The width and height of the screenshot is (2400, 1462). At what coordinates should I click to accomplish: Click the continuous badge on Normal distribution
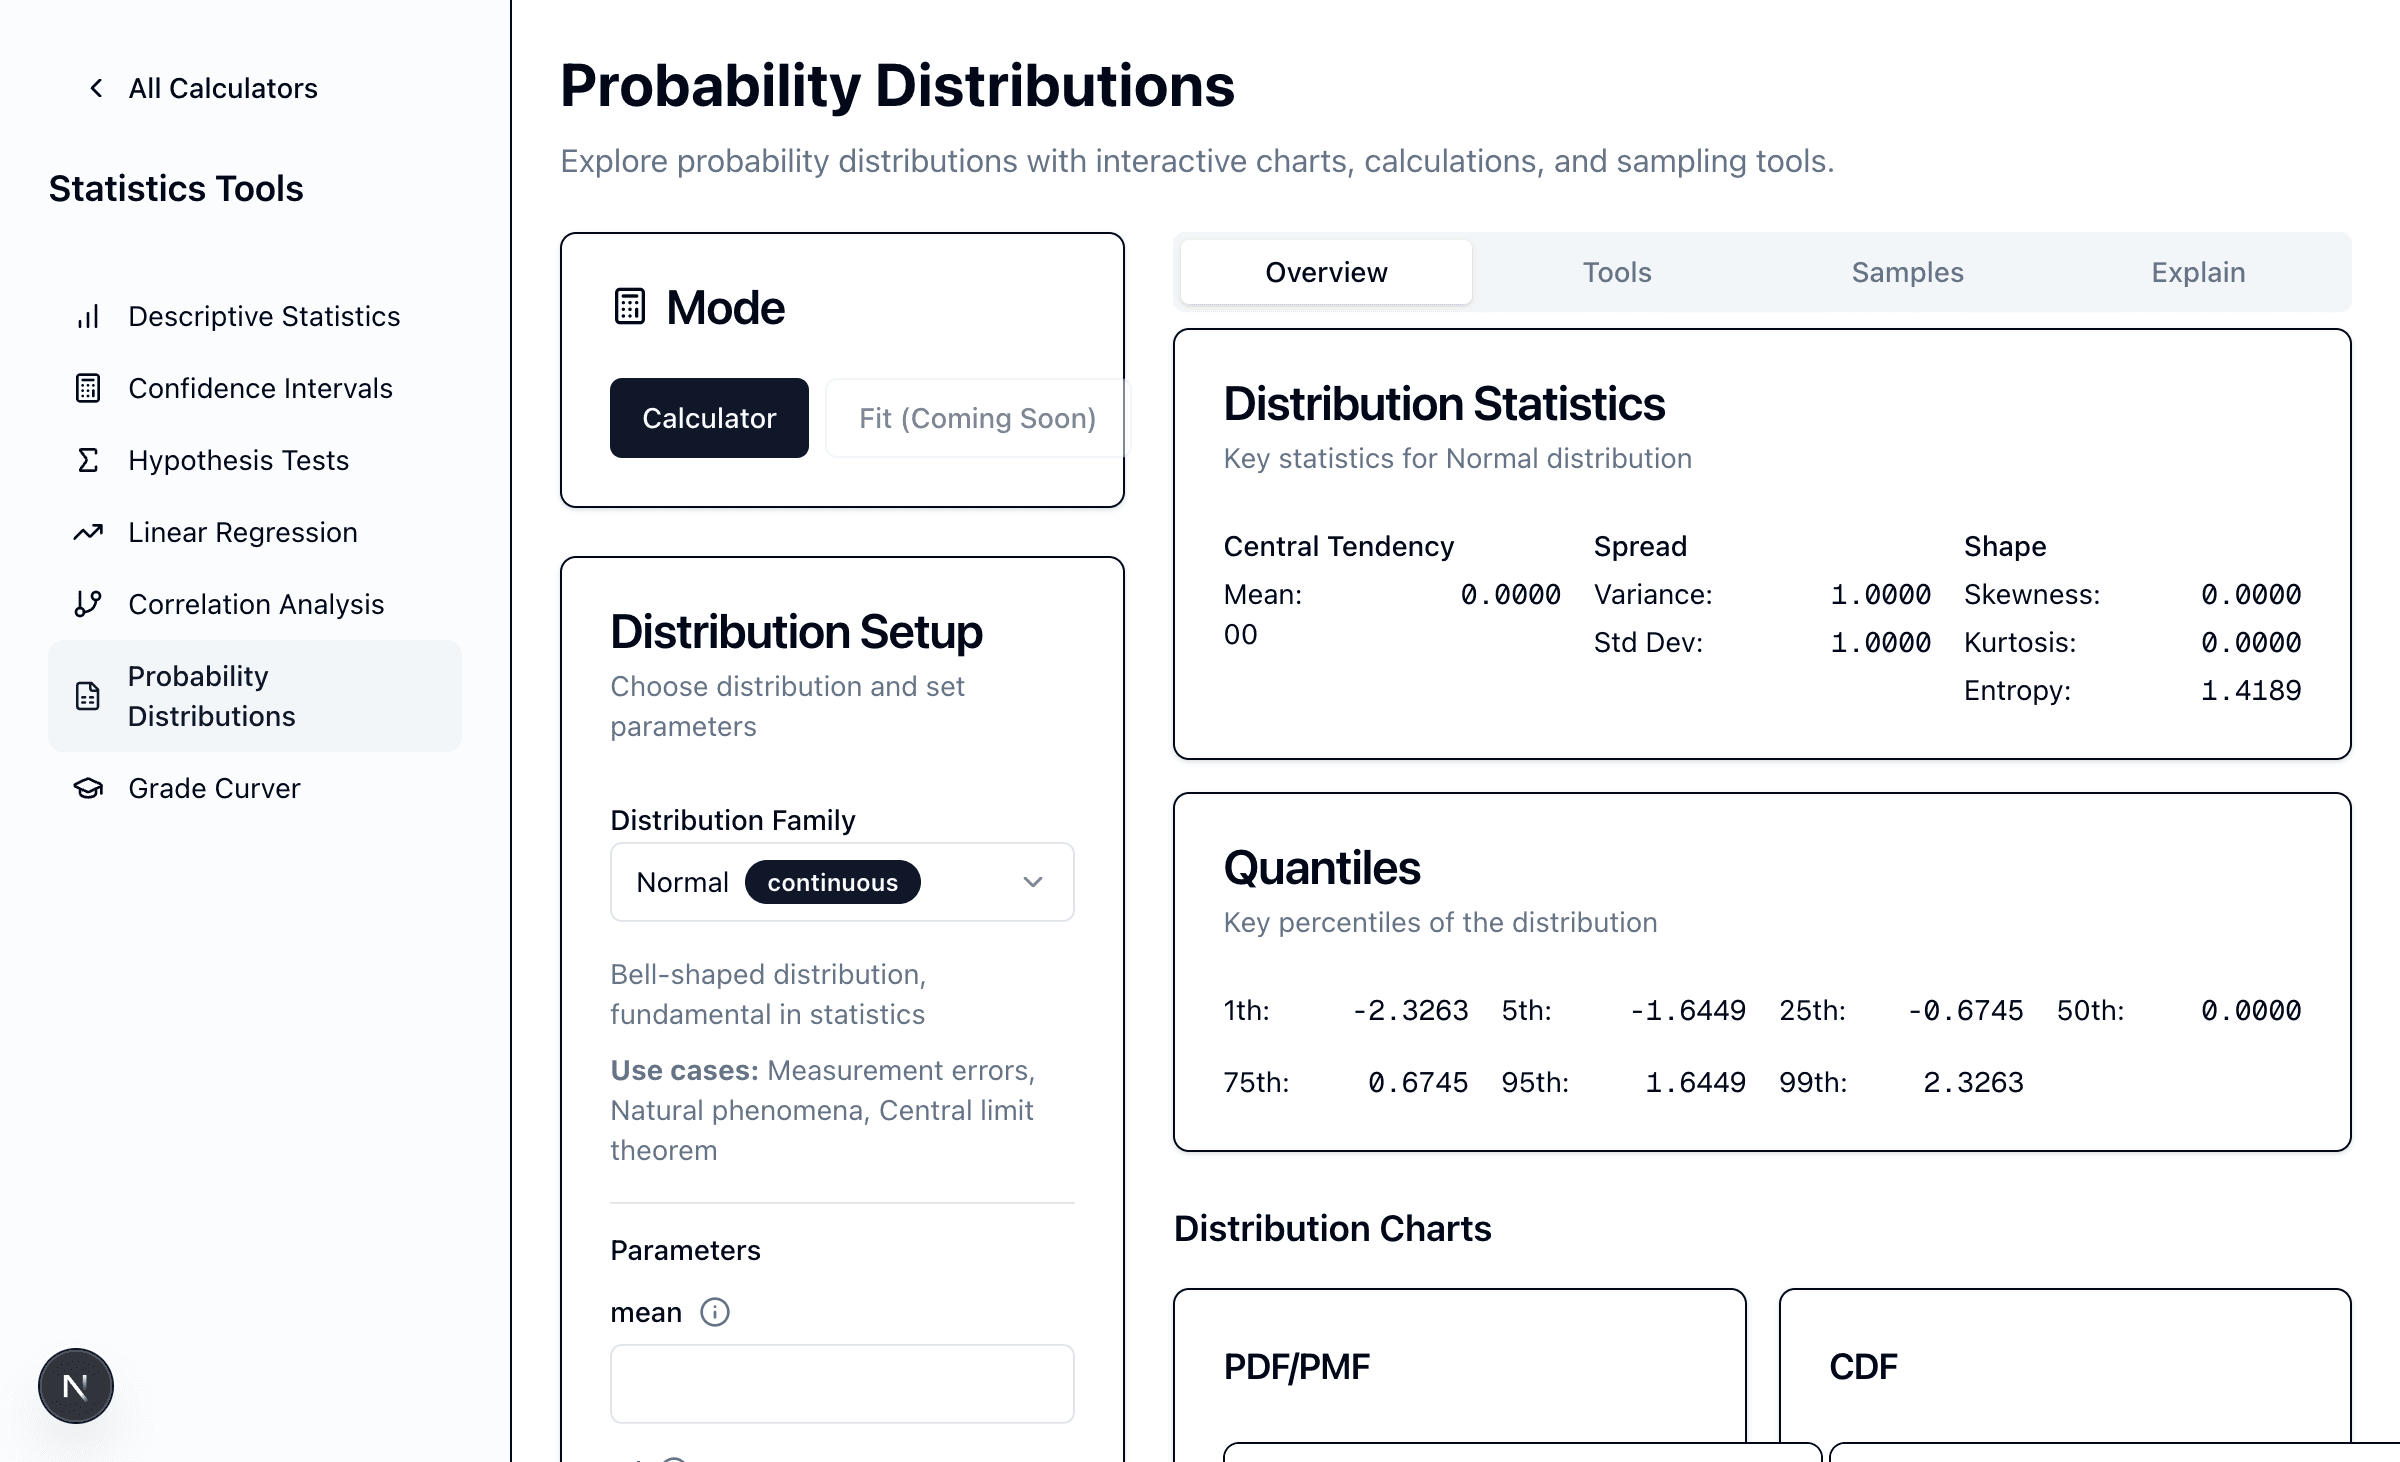point(832,882)
